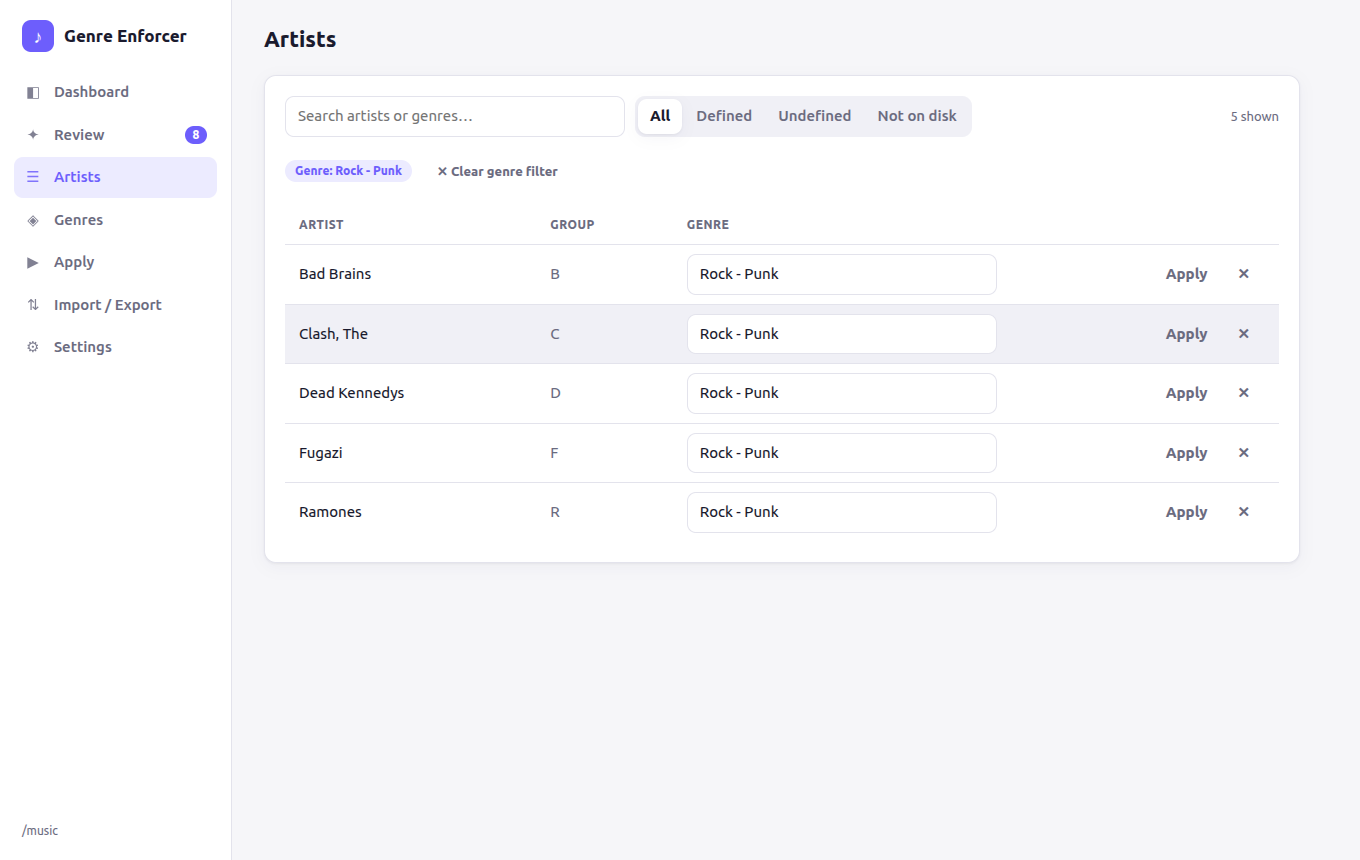Remove Clash, The with its X icon

tap(1244, 334)
